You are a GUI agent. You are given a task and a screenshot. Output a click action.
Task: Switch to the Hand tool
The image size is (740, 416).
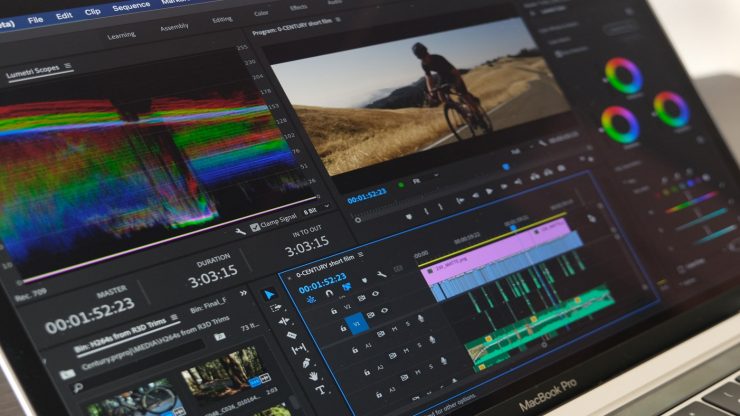313,377
